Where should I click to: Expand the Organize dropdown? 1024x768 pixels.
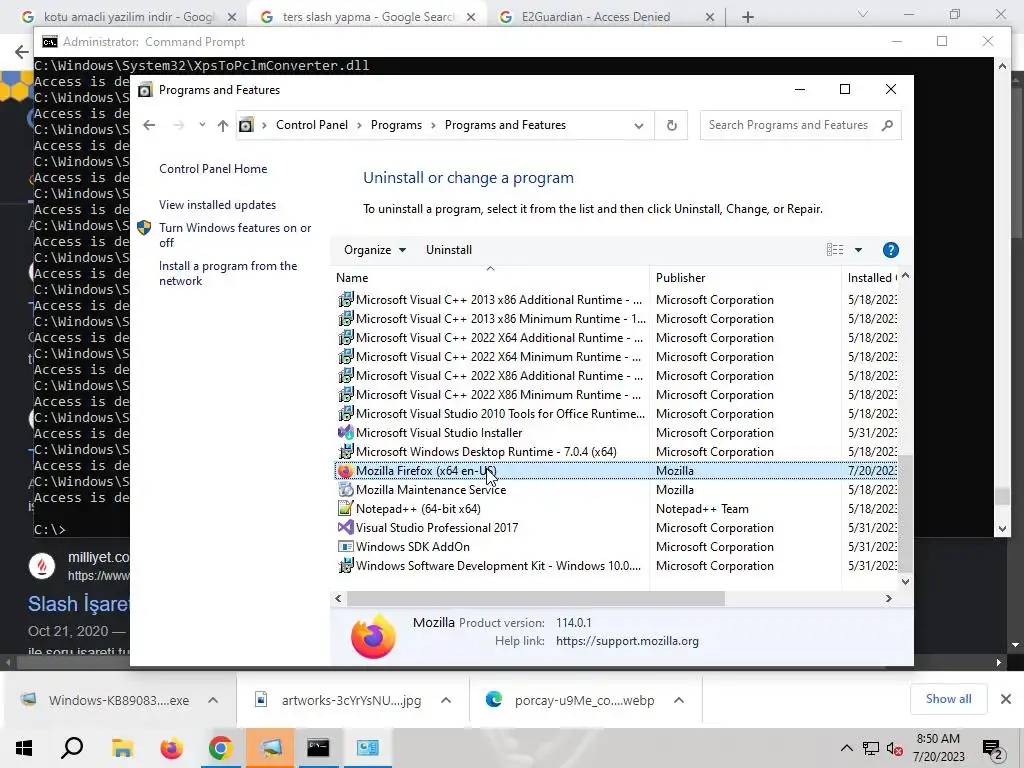(375, 250)
